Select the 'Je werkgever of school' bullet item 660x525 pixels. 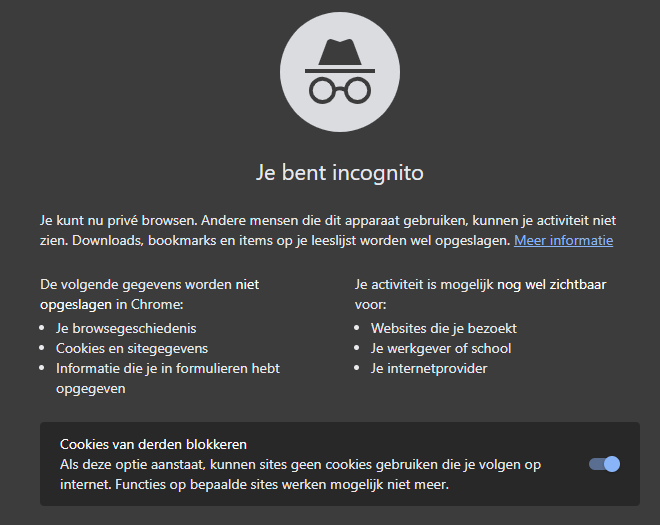441,348
